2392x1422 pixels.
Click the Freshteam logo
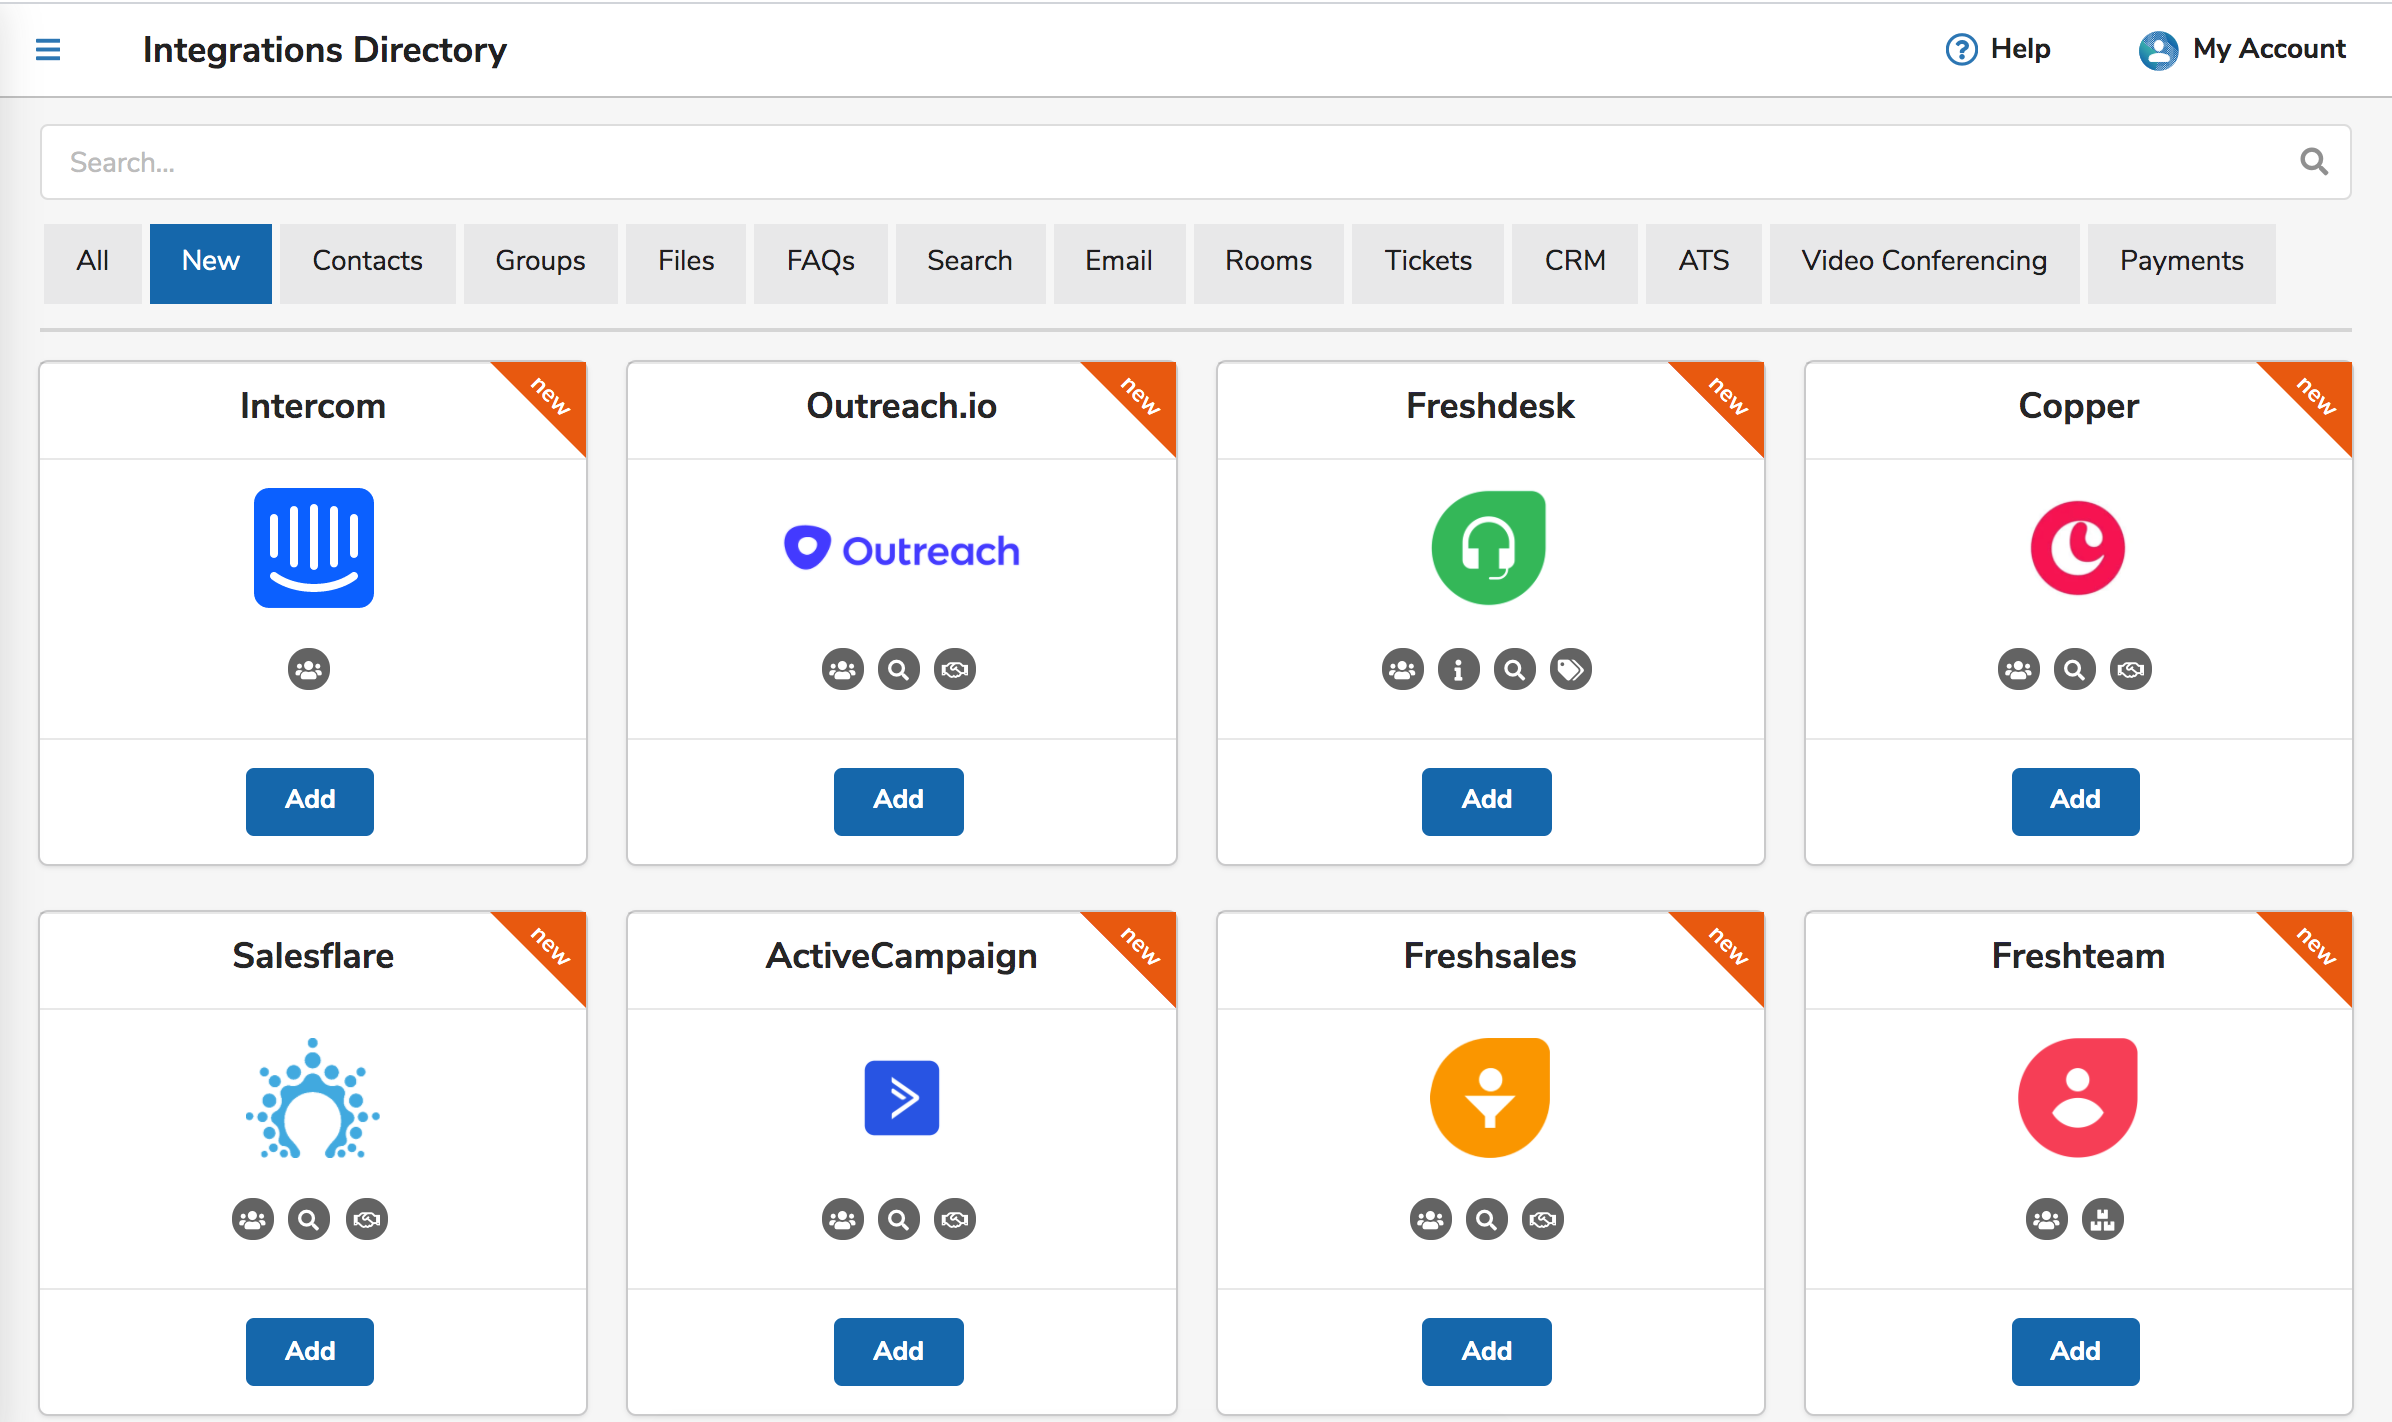pyautogui.click(x=2078, y=1098)
